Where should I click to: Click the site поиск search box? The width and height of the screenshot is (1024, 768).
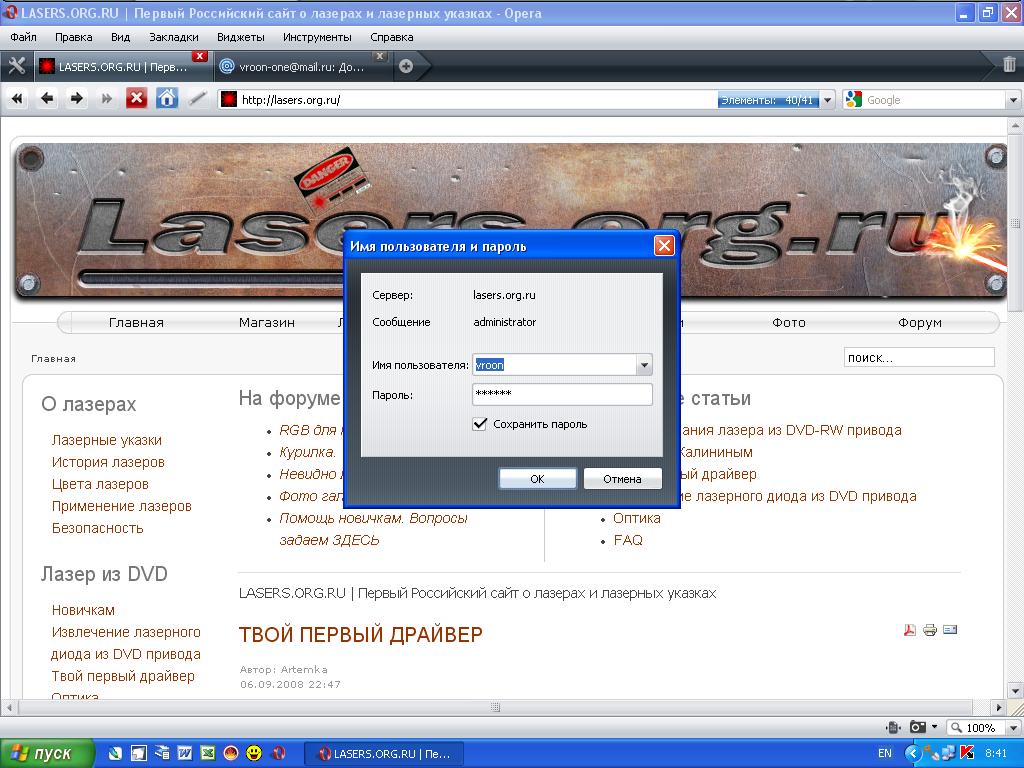click(920, 358)
